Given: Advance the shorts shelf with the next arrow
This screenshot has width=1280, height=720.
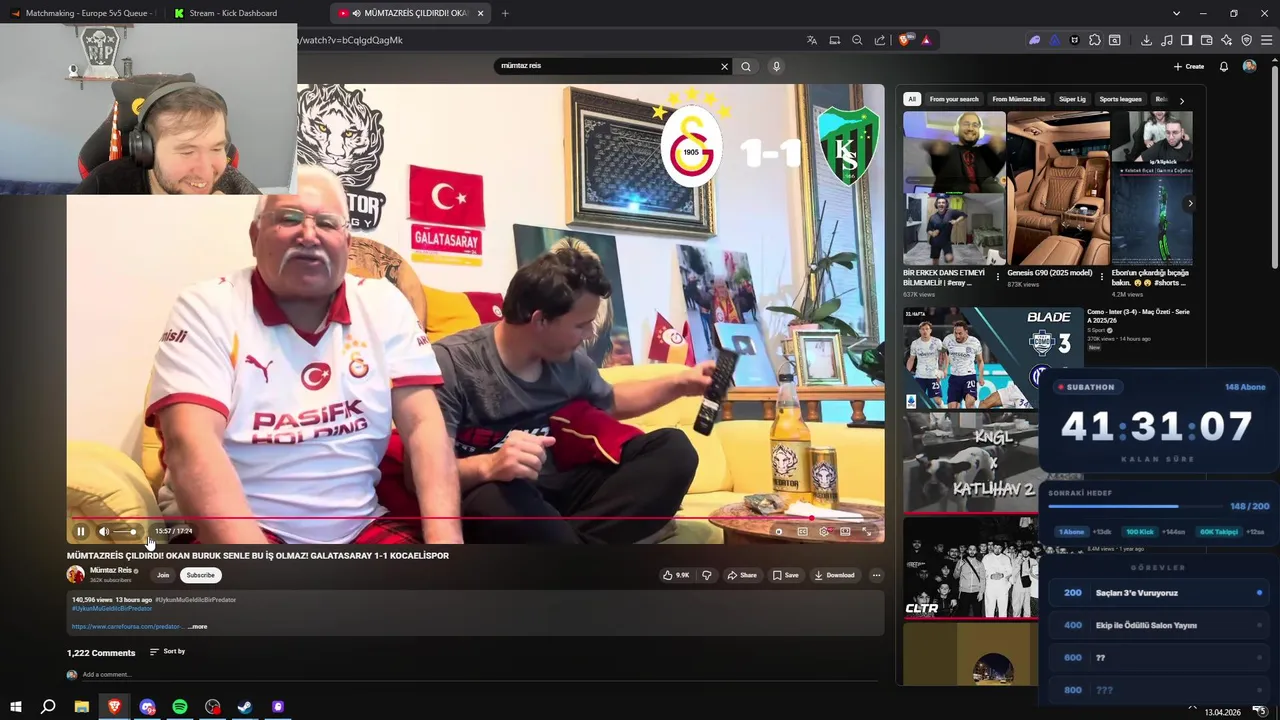Looking at the screenshot, I should point(1190,203).
